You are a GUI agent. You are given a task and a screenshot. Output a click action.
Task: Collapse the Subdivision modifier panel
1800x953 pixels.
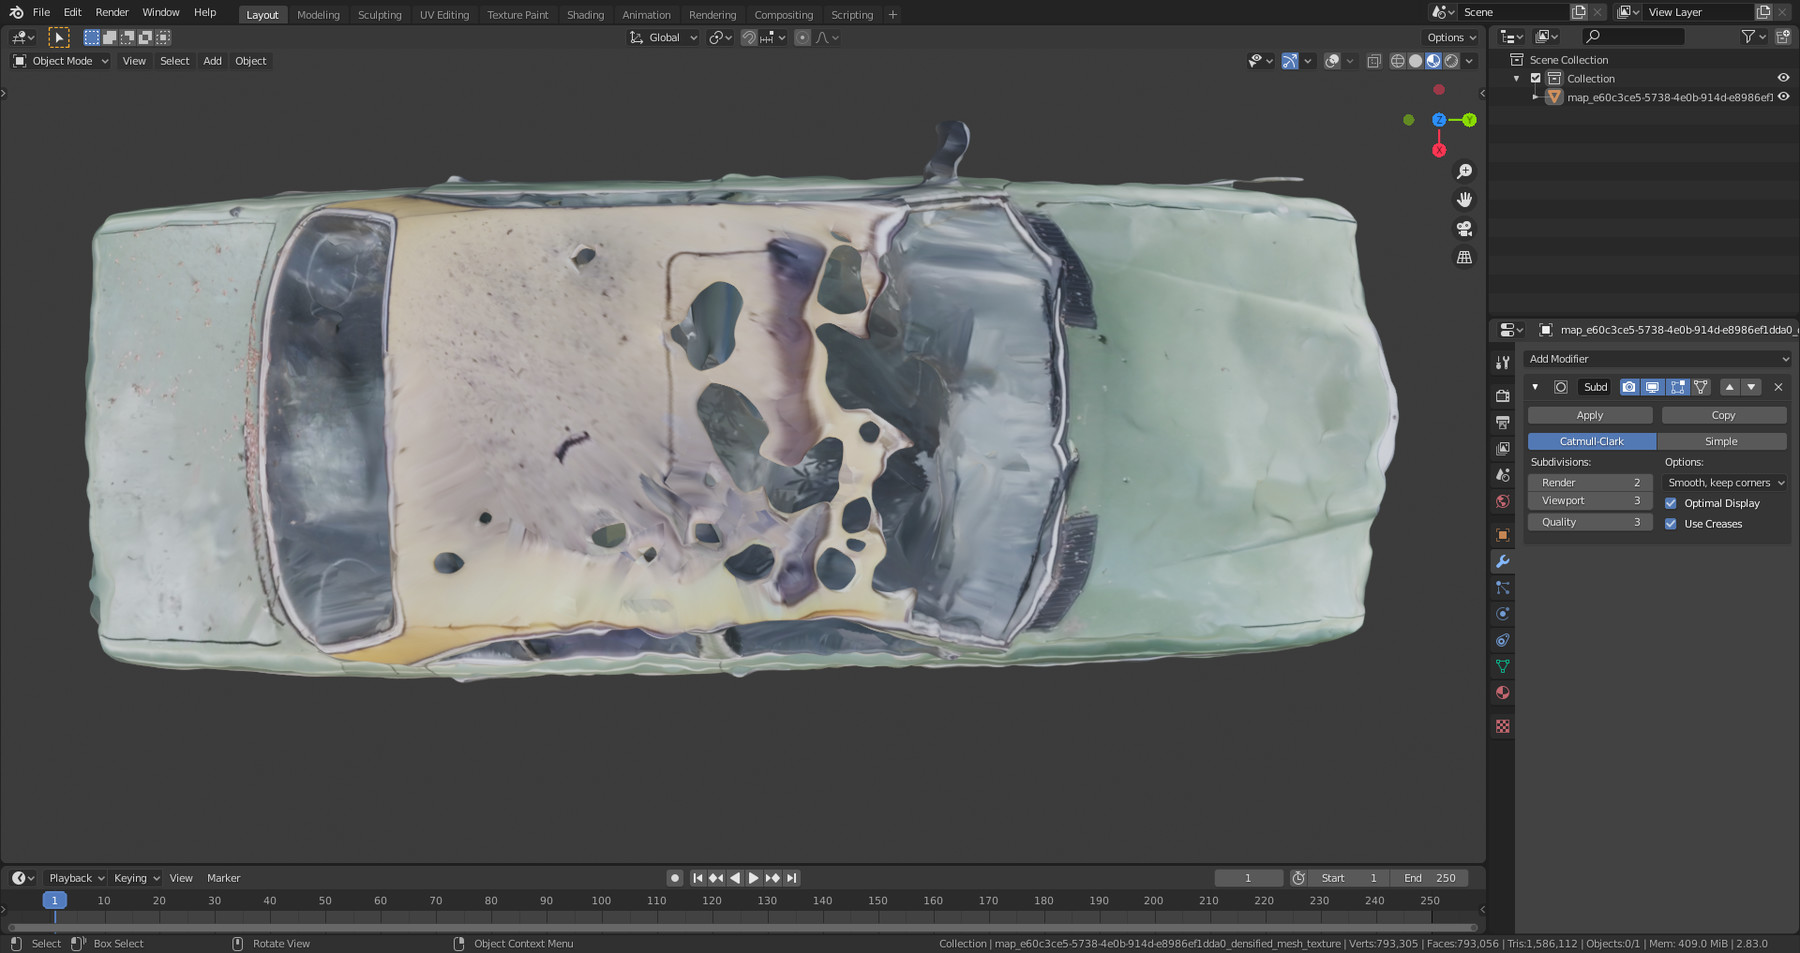[1535, 387]
